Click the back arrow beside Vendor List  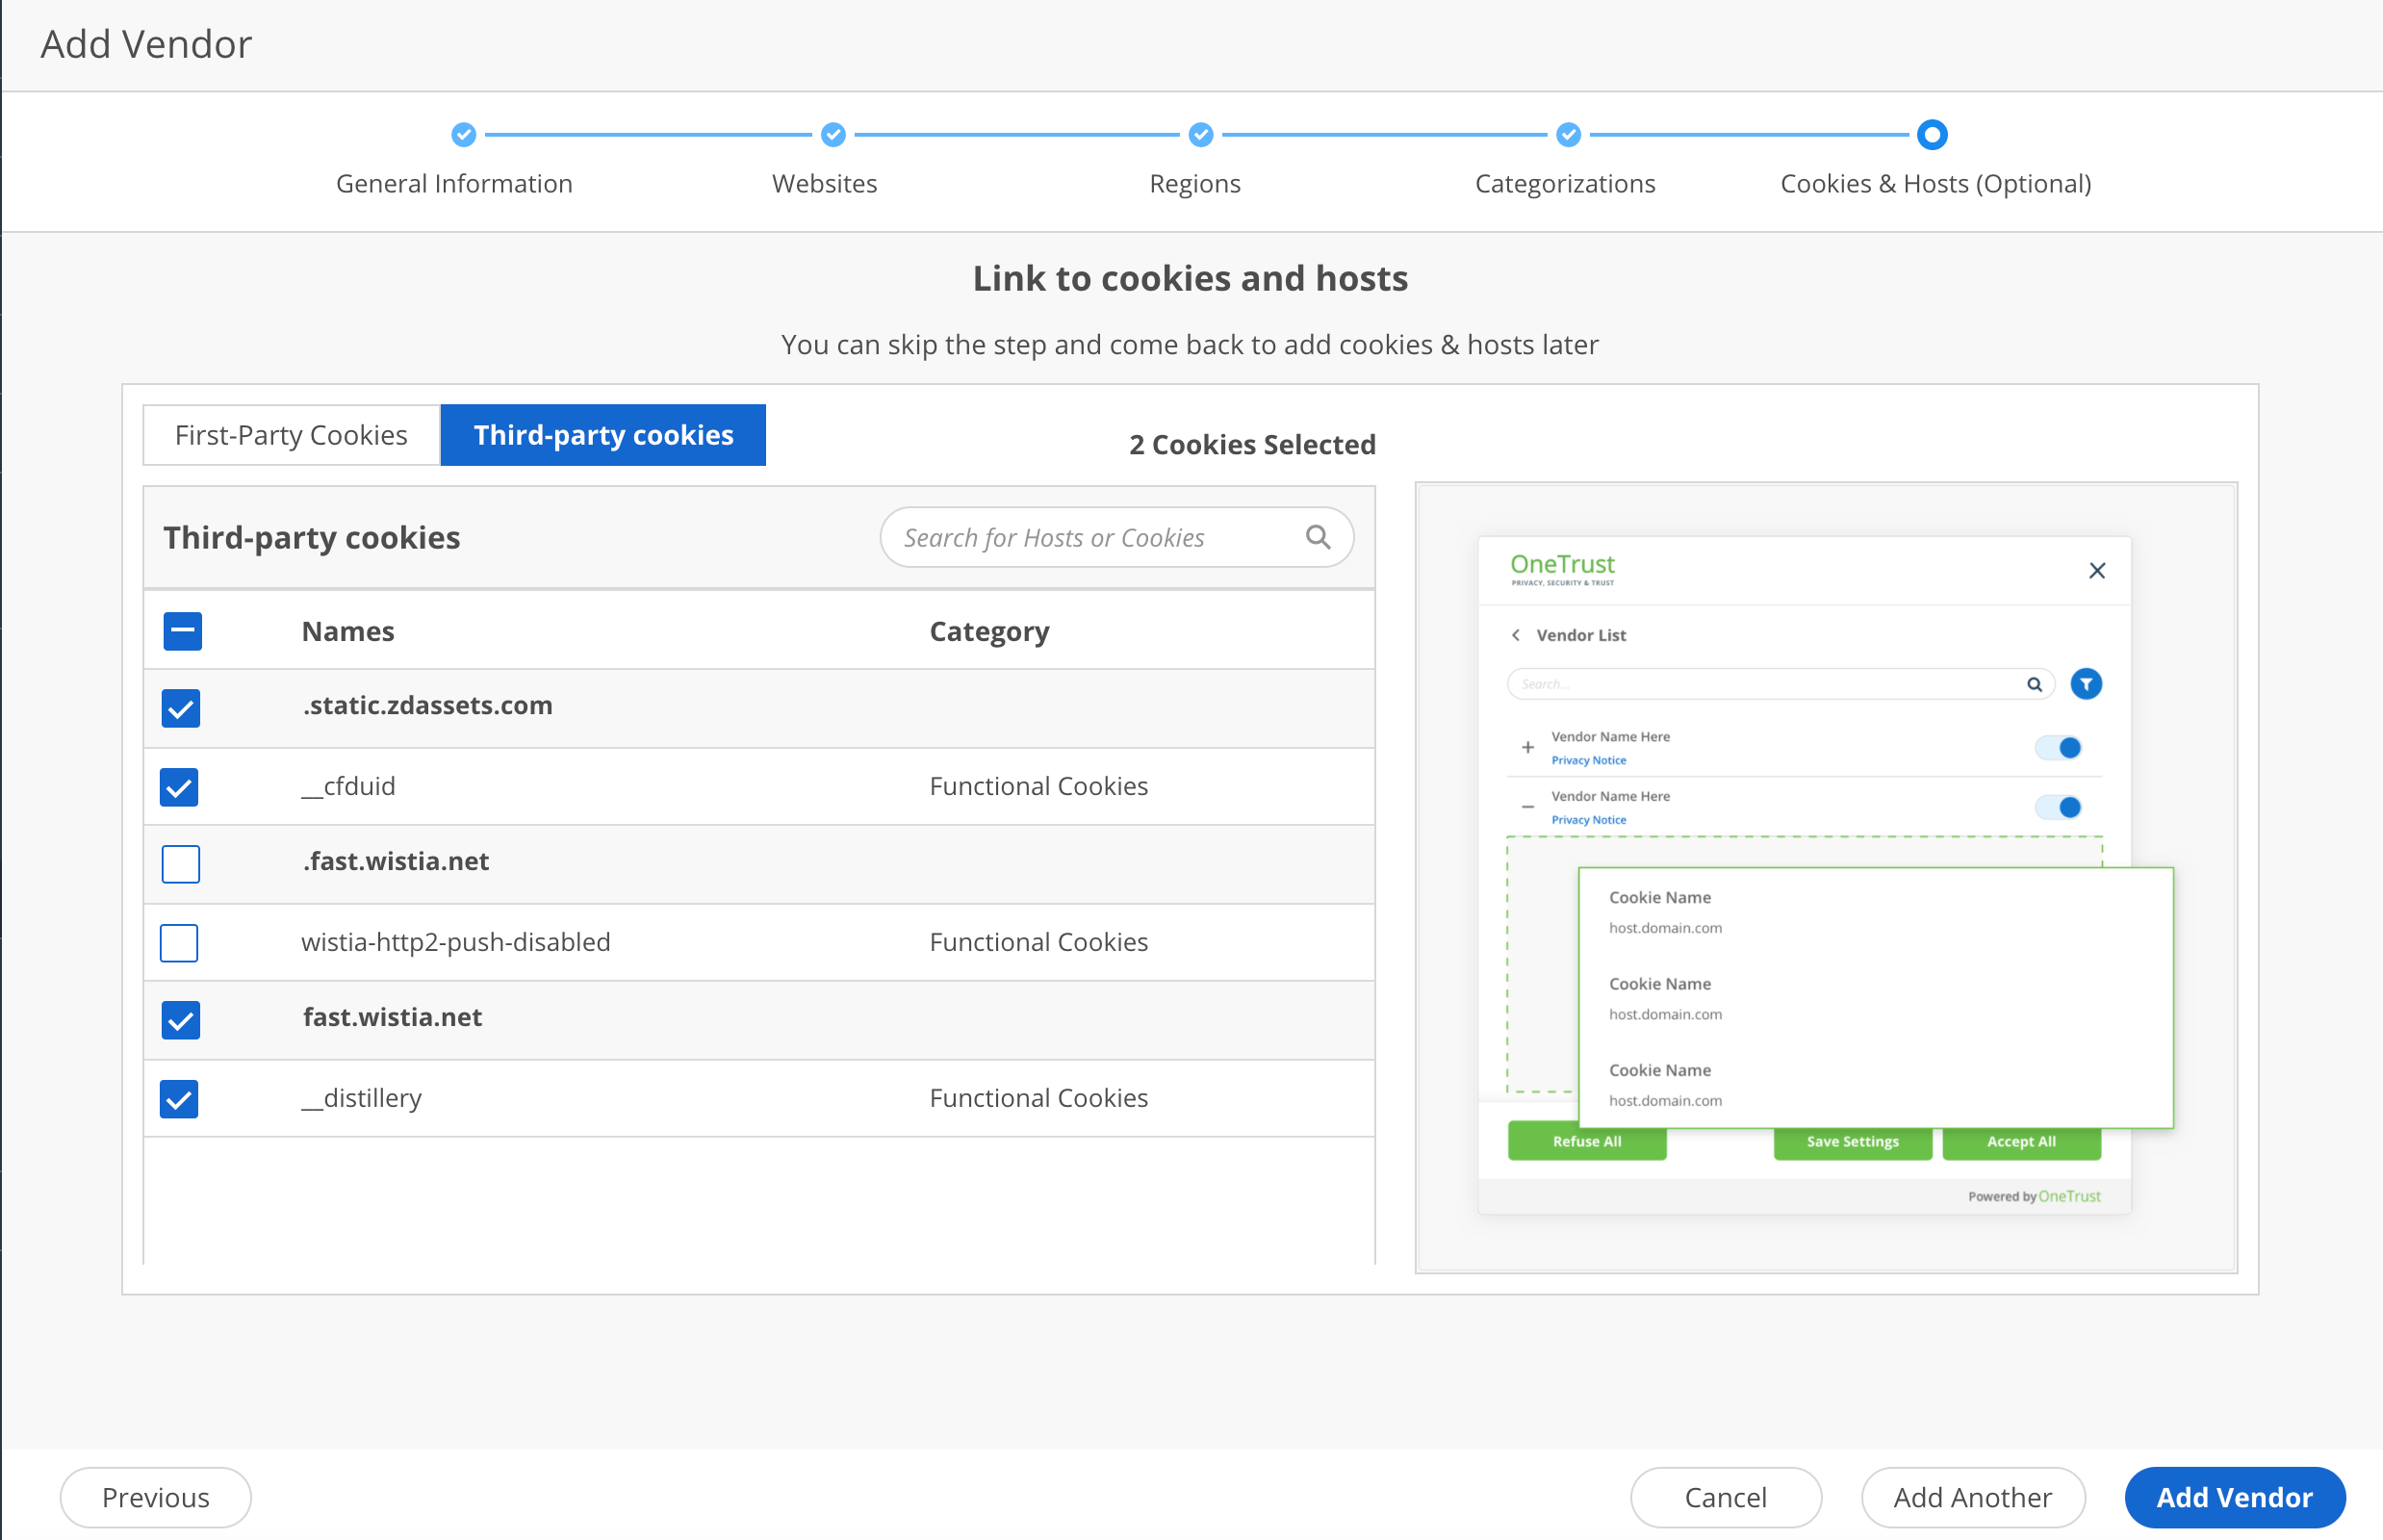pyautogui.click(x=1516, y=635)
